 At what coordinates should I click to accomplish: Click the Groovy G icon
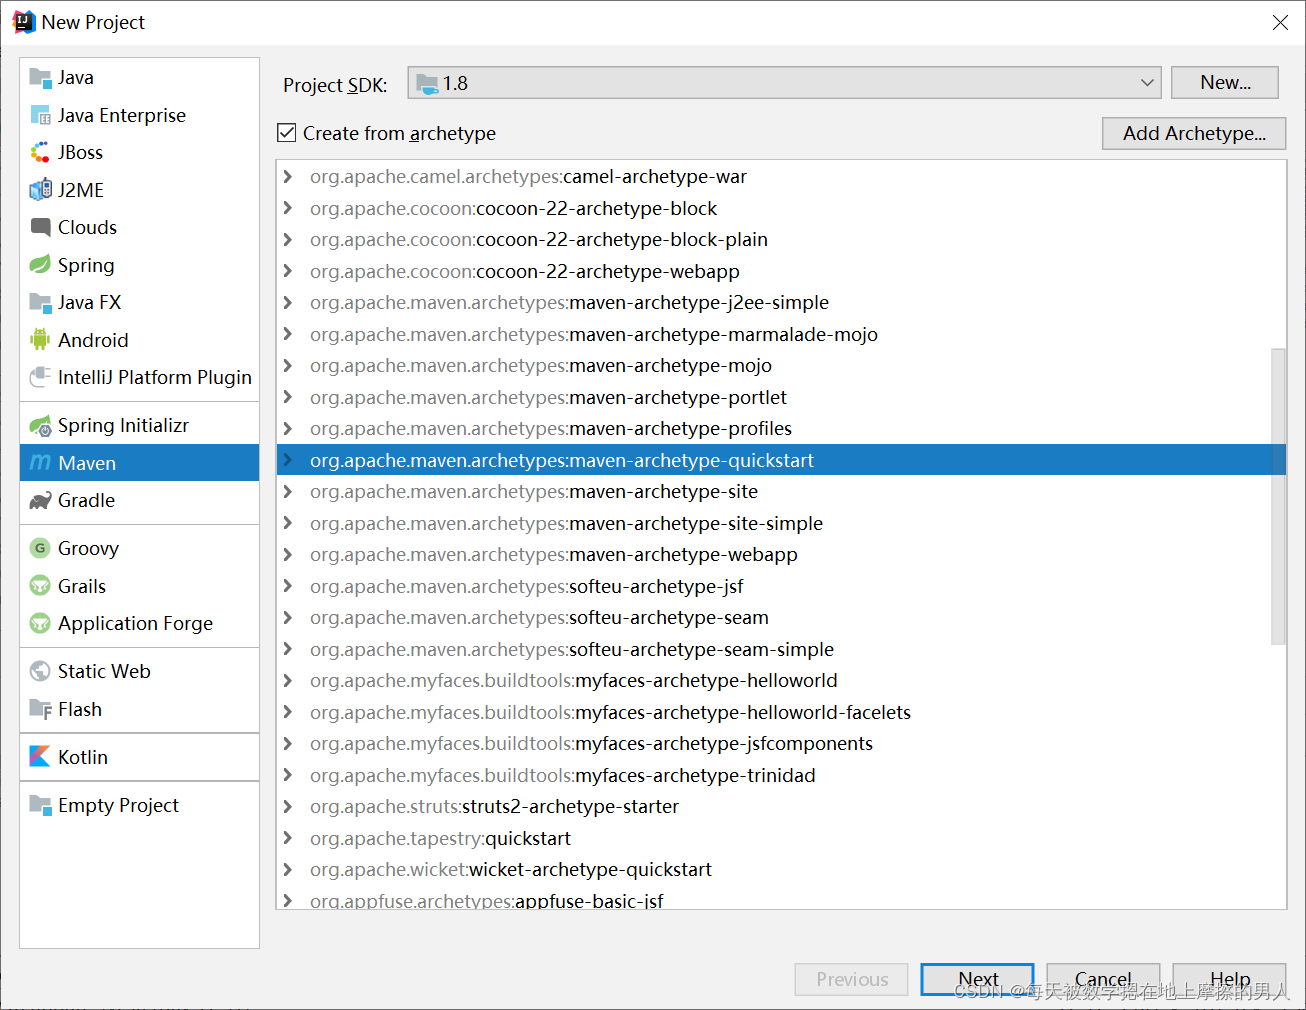pyautogui.click(x=40, y=548)
